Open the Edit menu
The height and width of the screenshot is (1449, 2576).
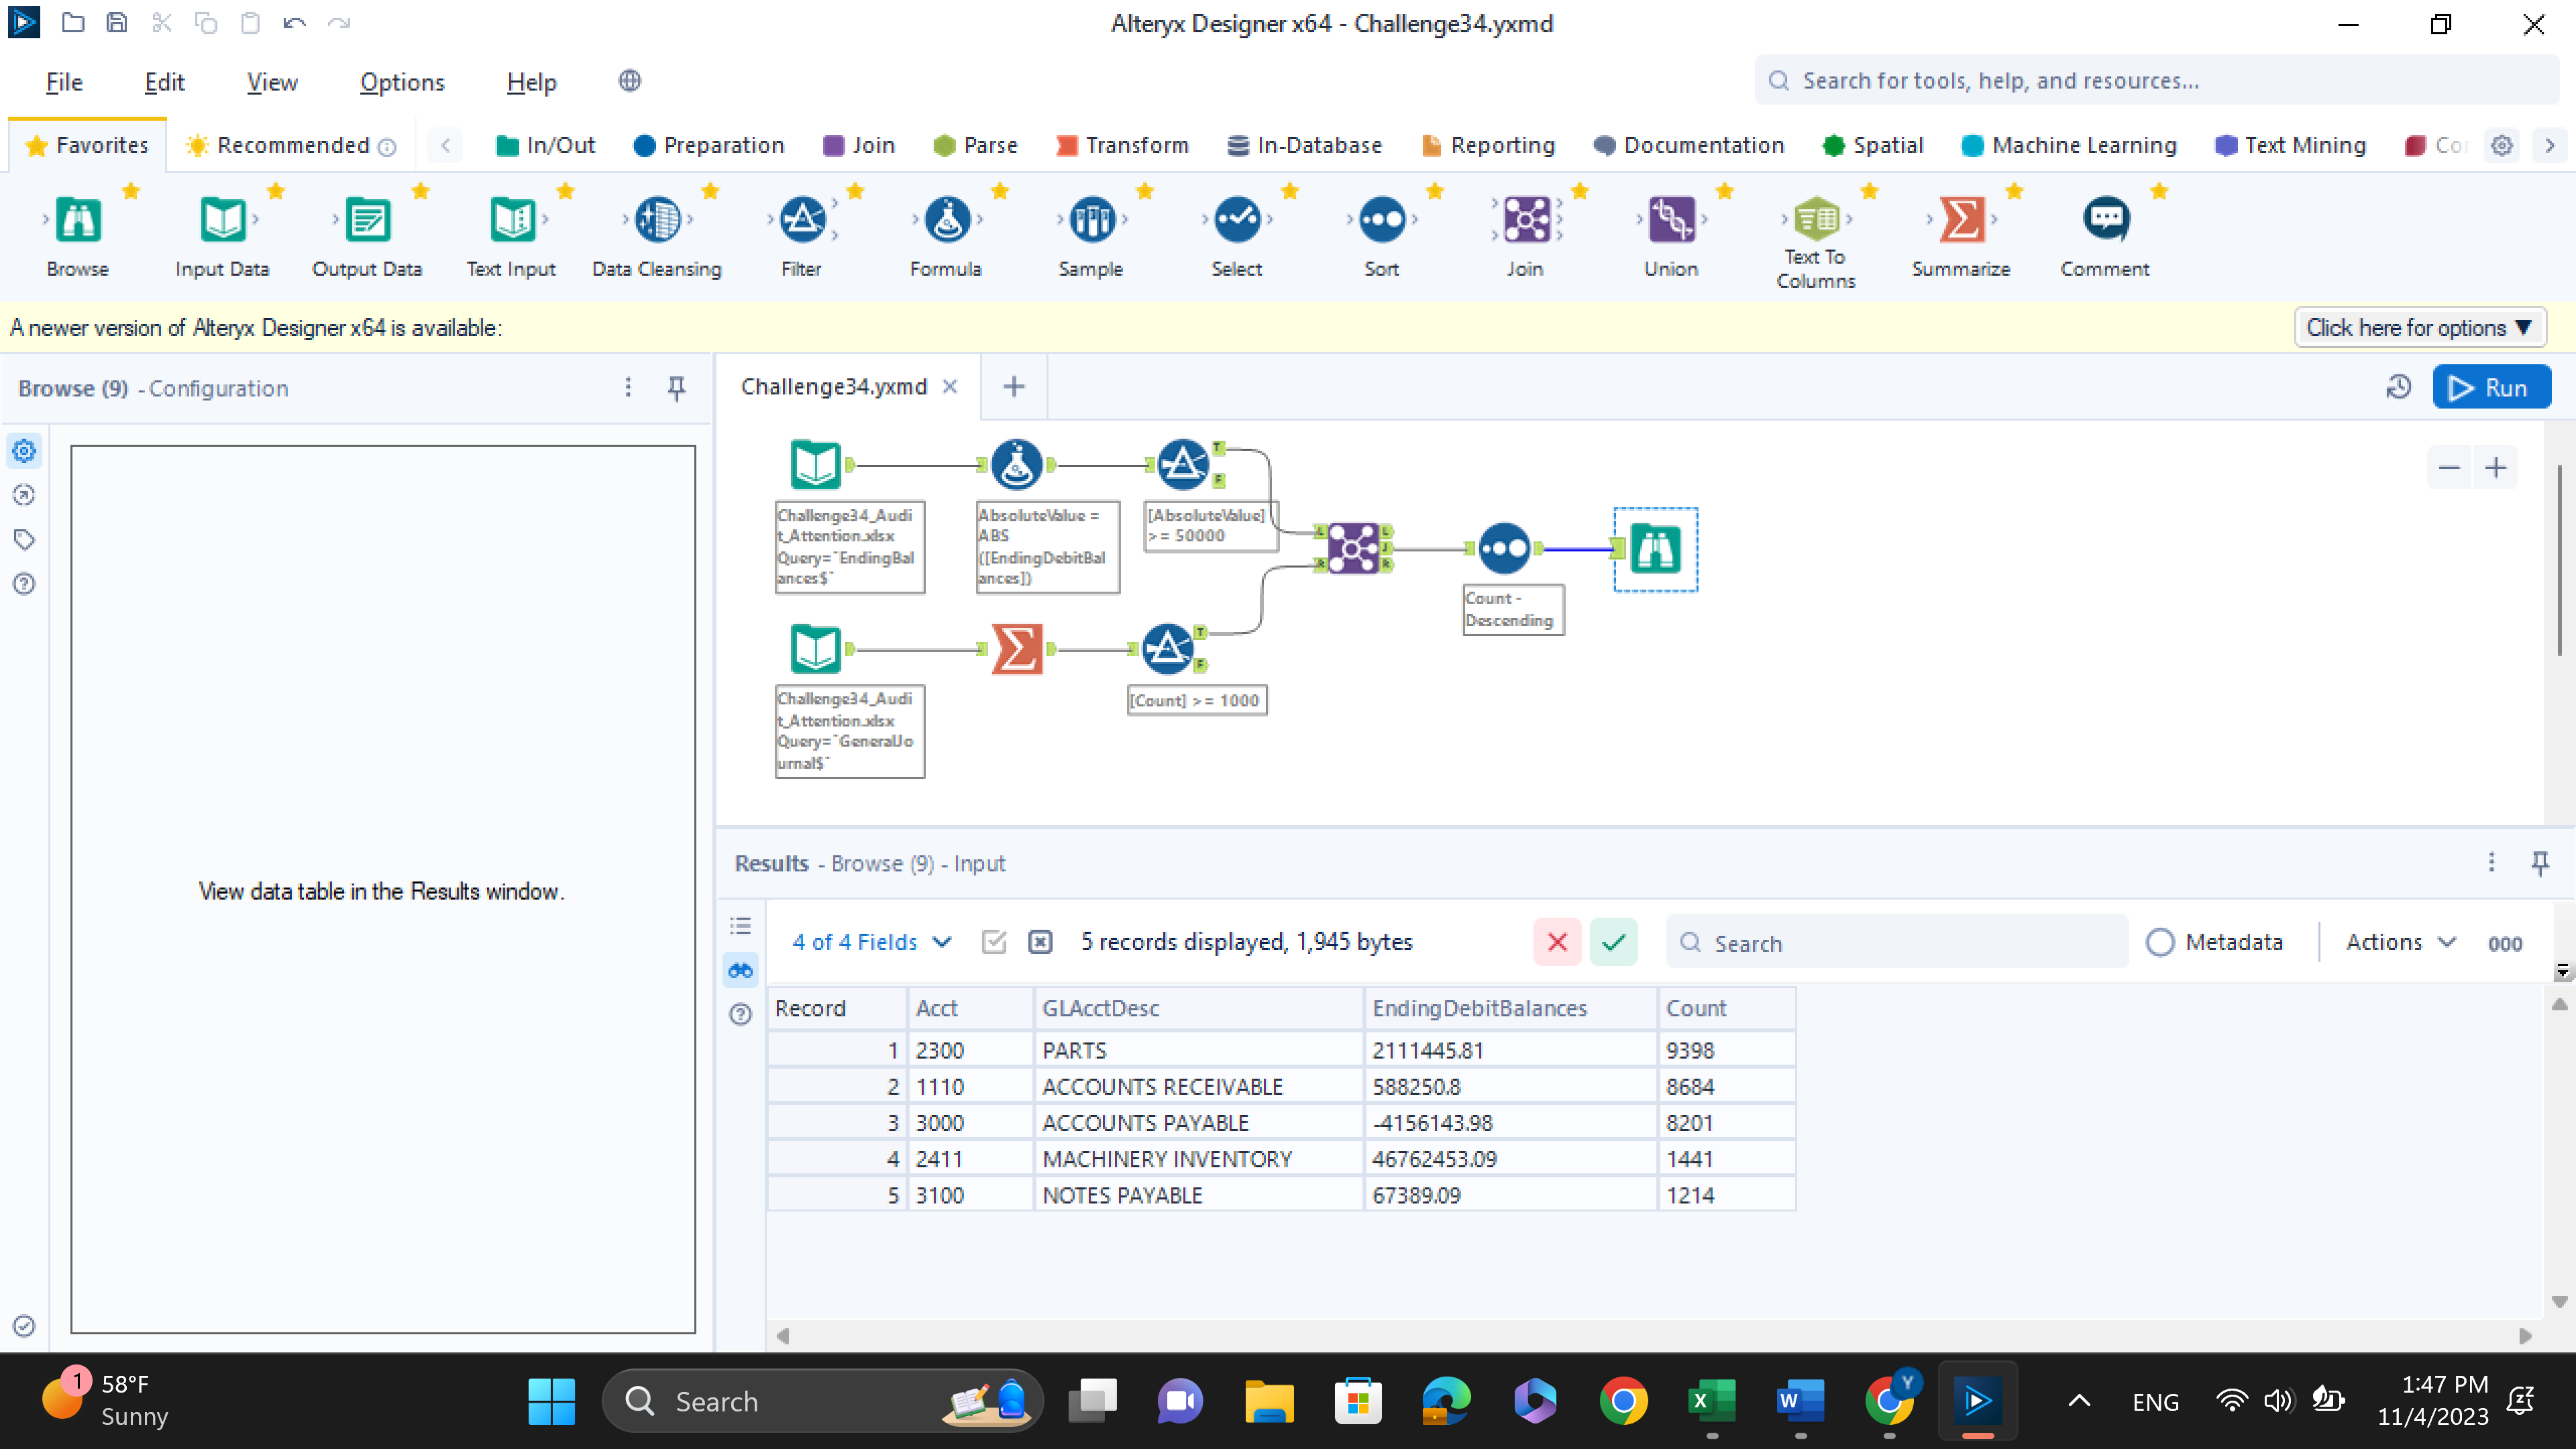coord(164,82)
